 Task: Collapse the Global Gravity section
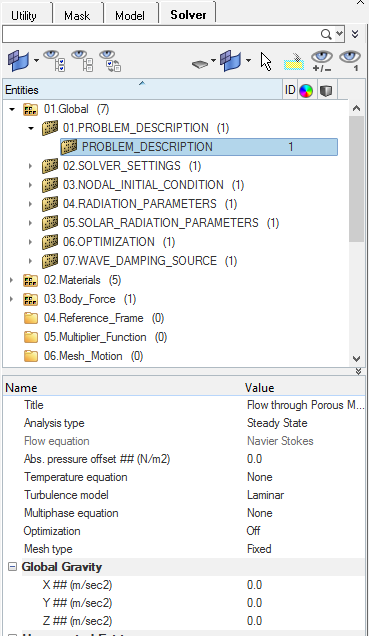(13, 567)
